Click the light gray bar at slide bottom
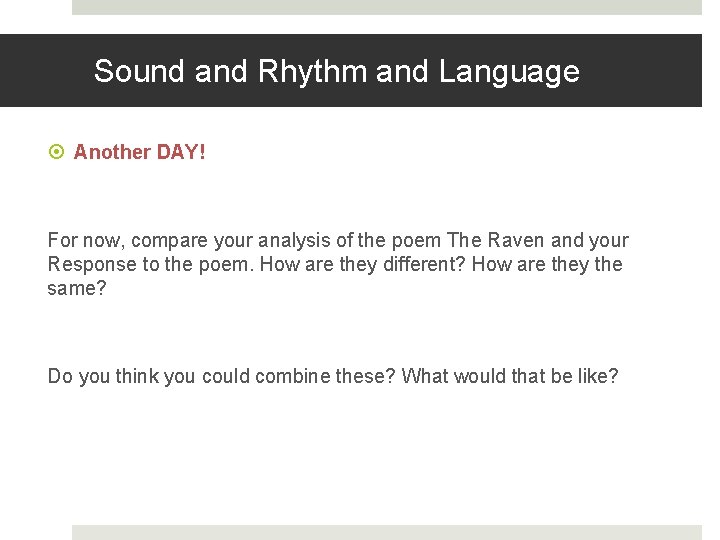This screenshot has width=720, height=540. pos(386,532)
